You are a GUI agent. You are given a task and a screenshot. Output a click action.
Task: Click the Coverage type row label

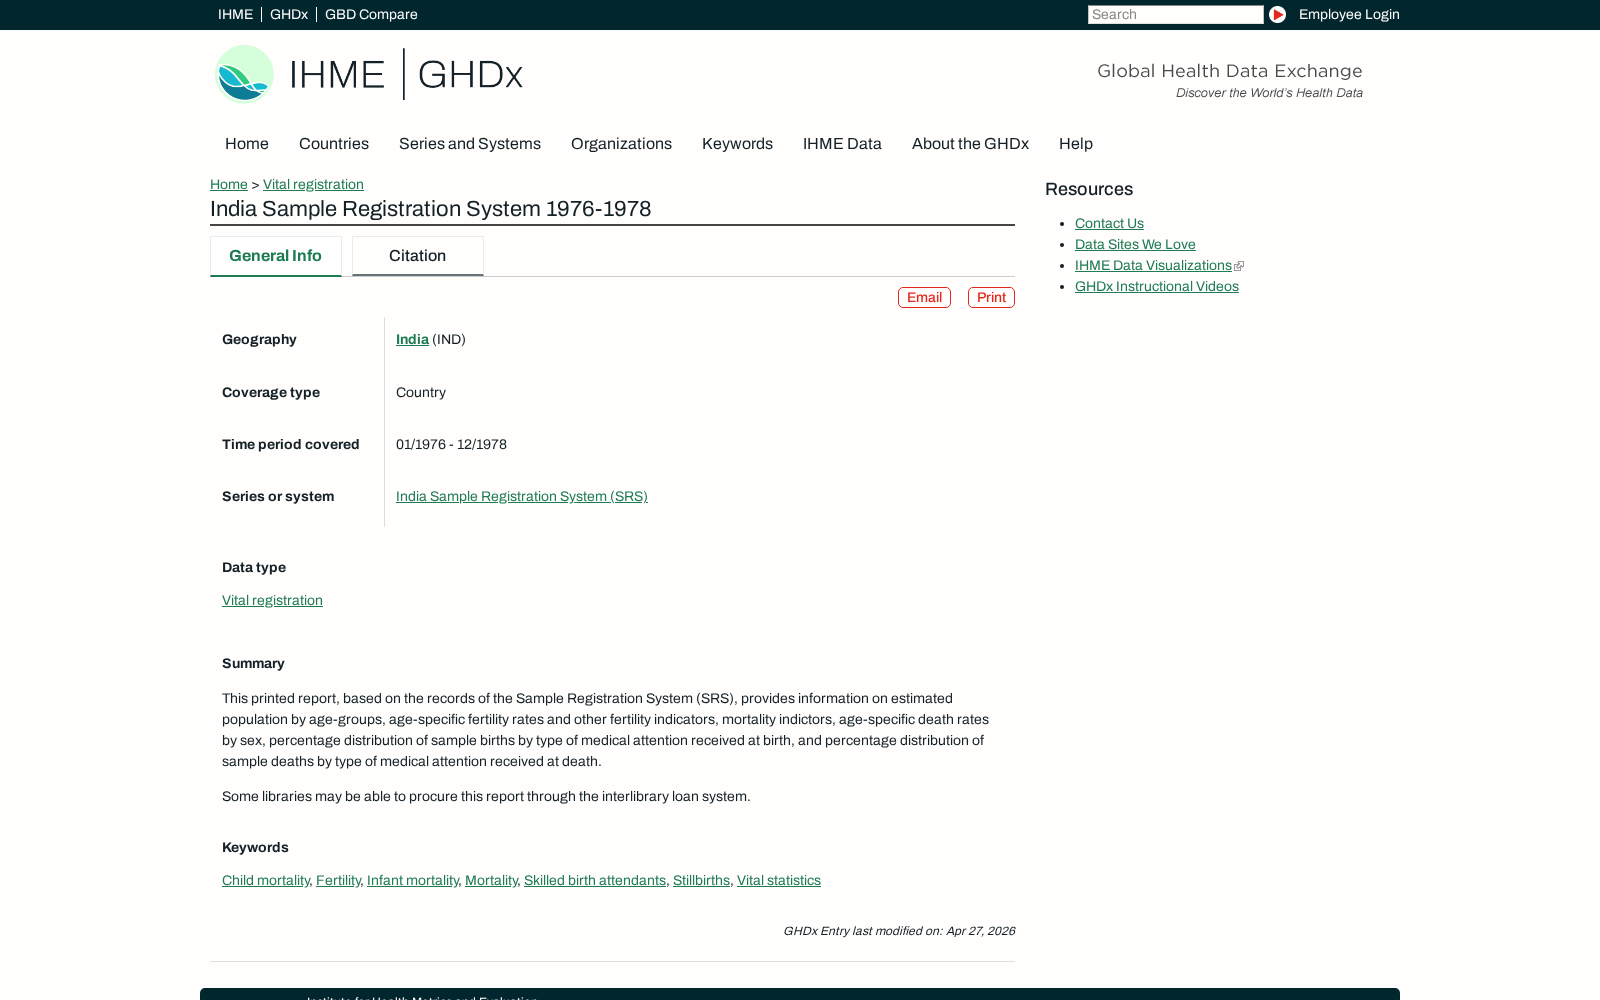pyautogui.click(x=271, y=393)
